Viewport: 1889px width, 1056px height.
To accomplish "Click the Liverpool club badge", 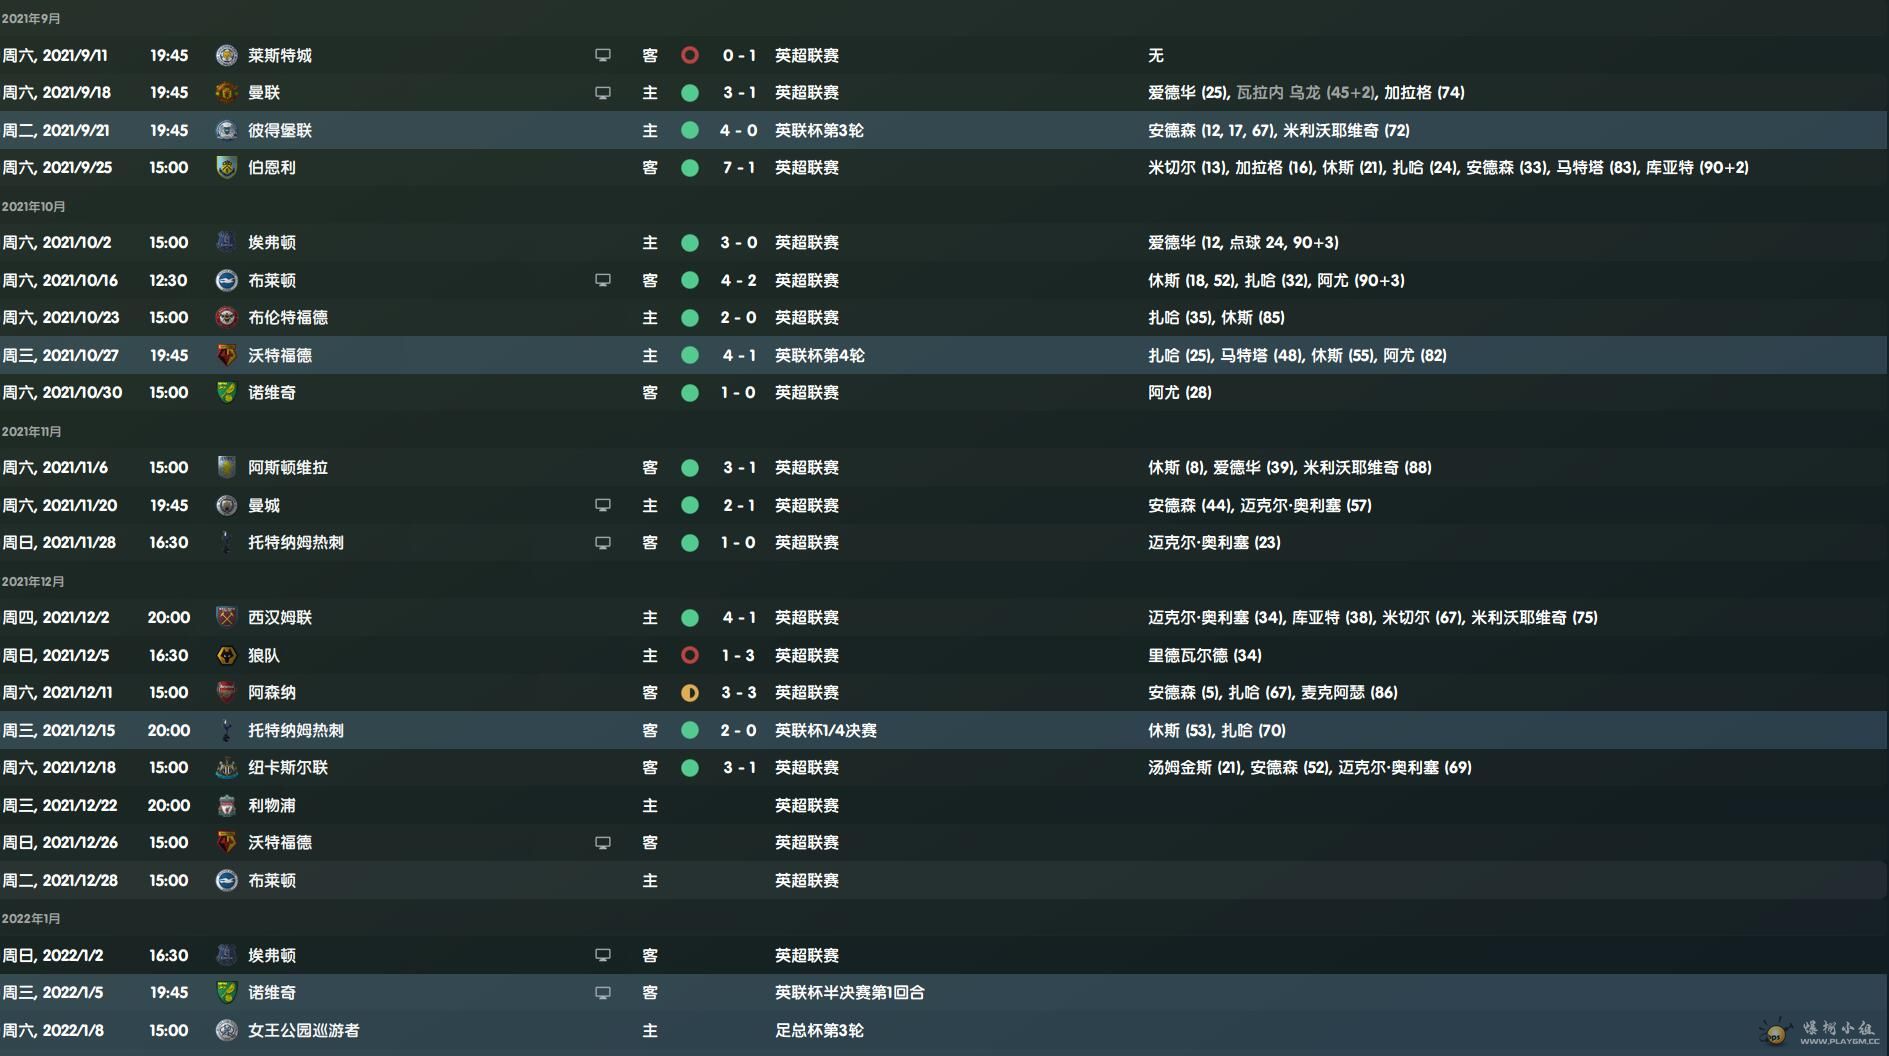I will coord(226,805).
